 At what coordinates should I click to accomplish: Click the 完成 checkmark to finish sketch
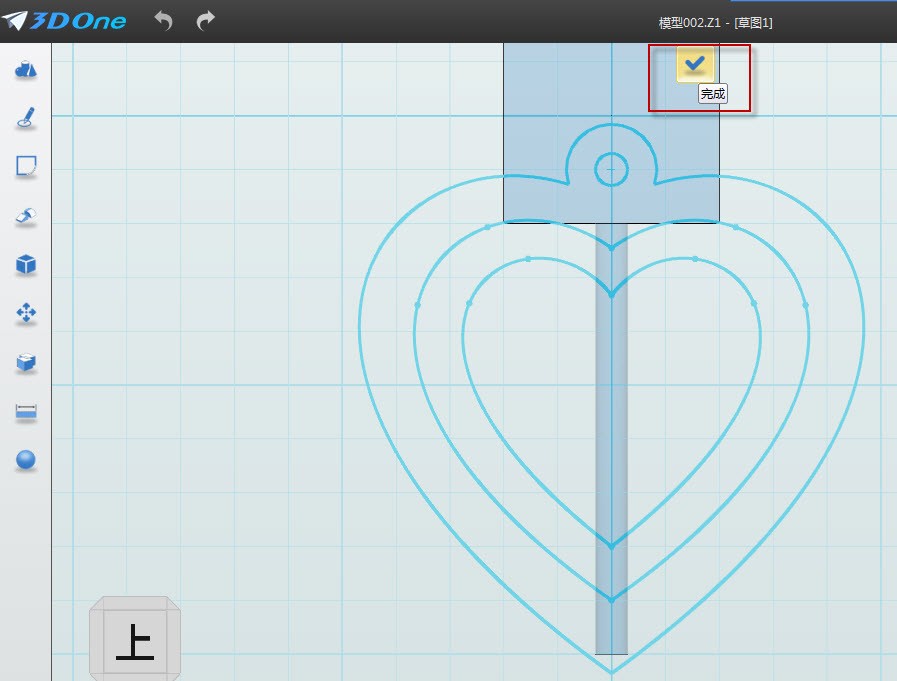pos(695,64)
